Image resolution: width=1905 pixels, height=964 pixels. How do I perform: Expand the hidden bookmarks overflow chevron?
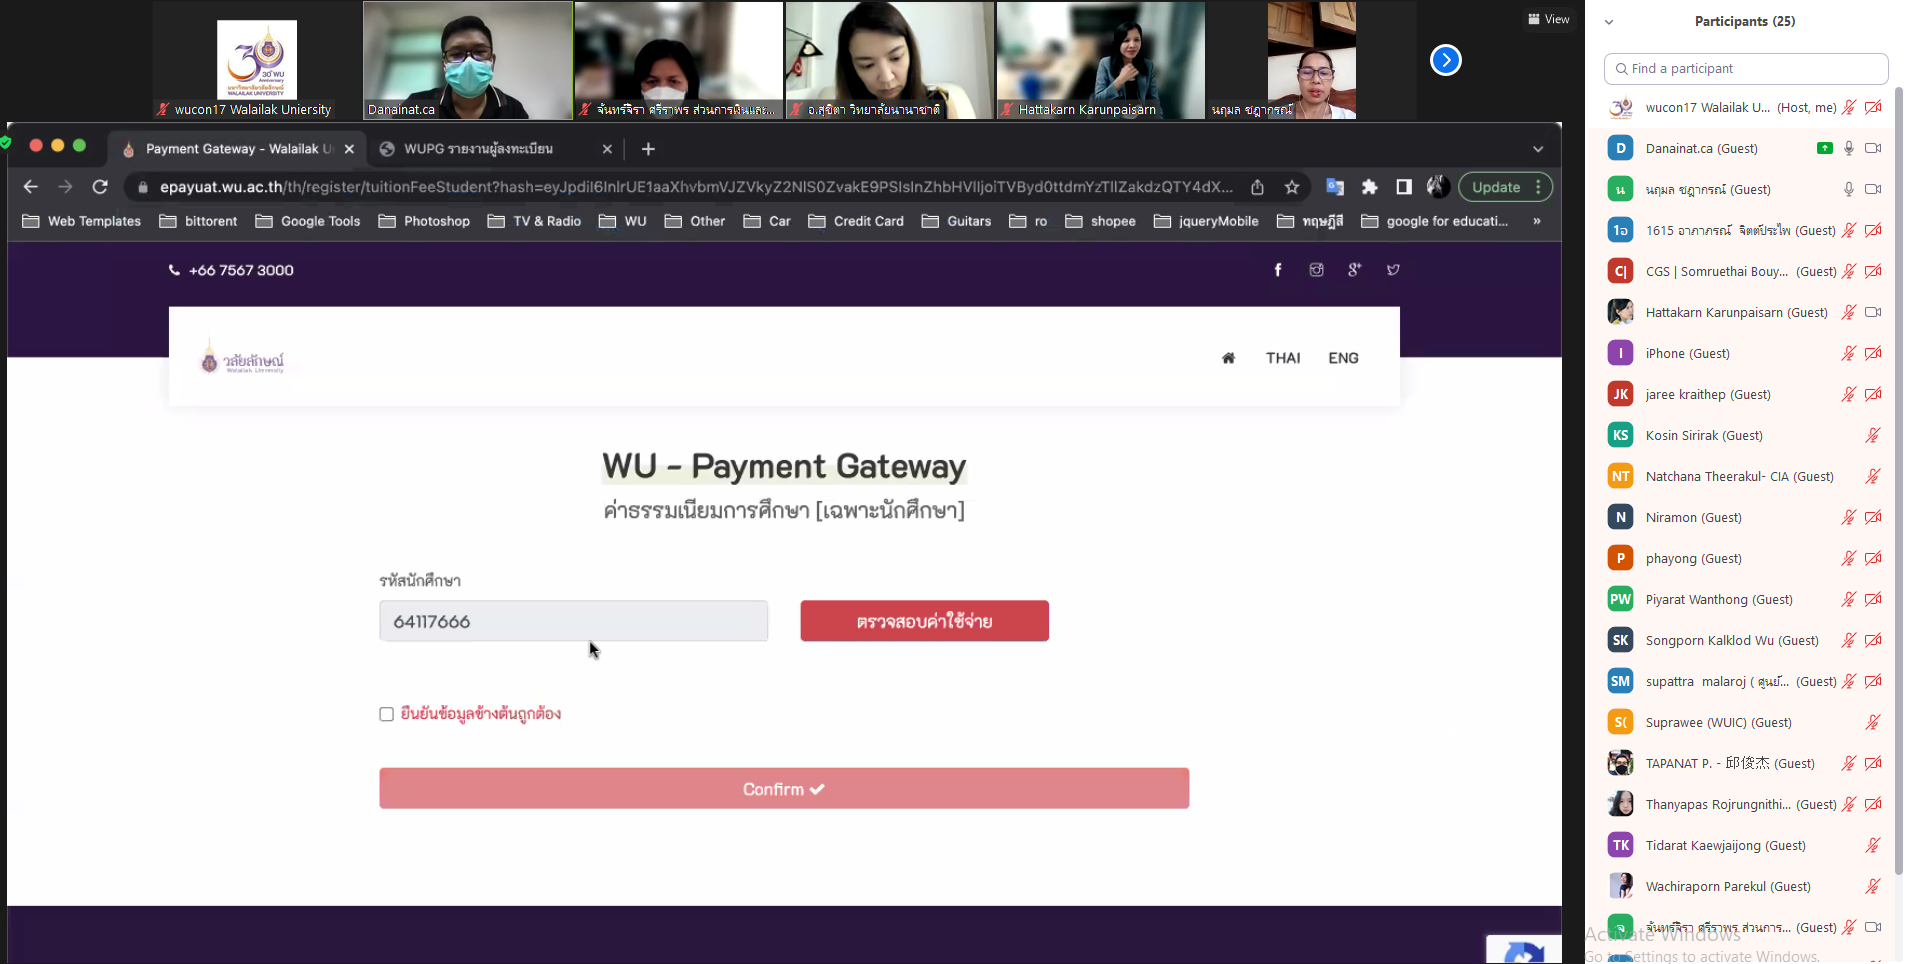[x=1536, y=221]
